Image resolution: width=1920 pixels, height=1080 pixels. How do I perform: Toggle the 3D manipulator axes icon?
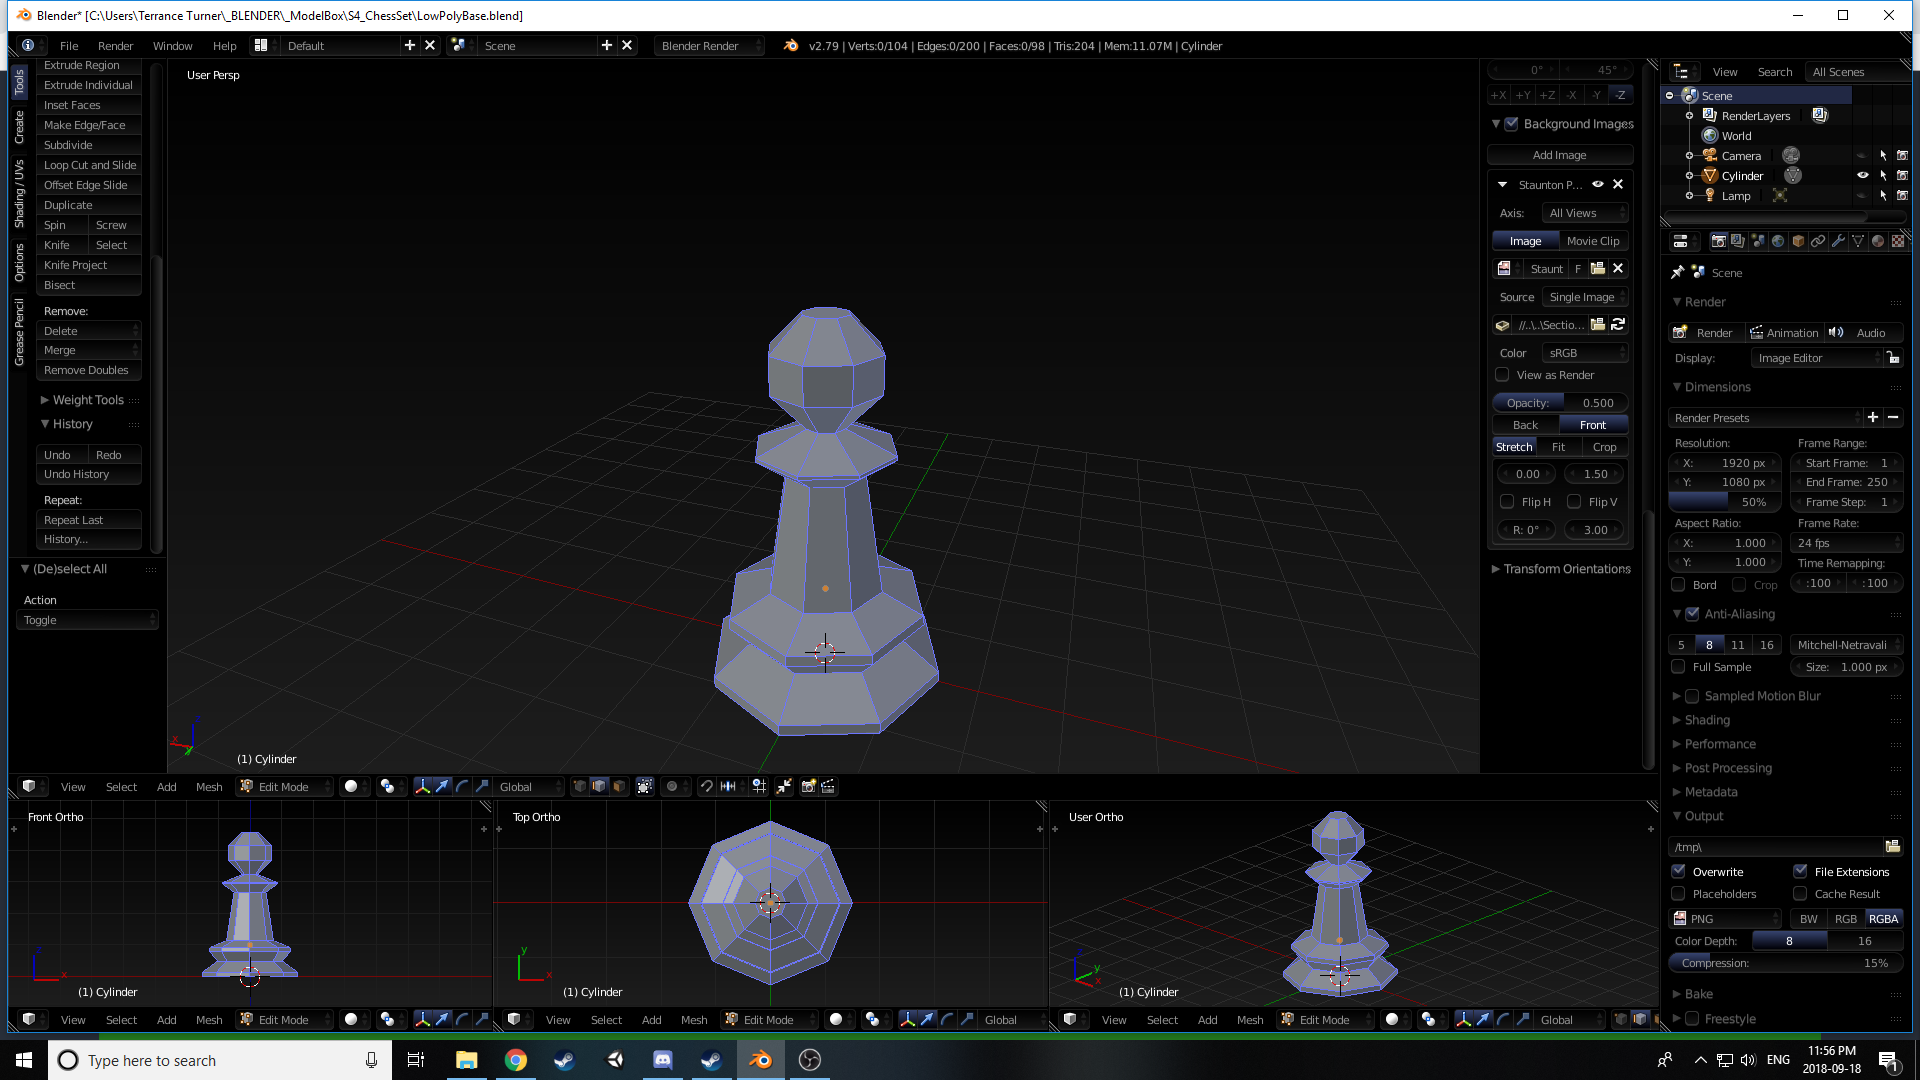point(423,787)
